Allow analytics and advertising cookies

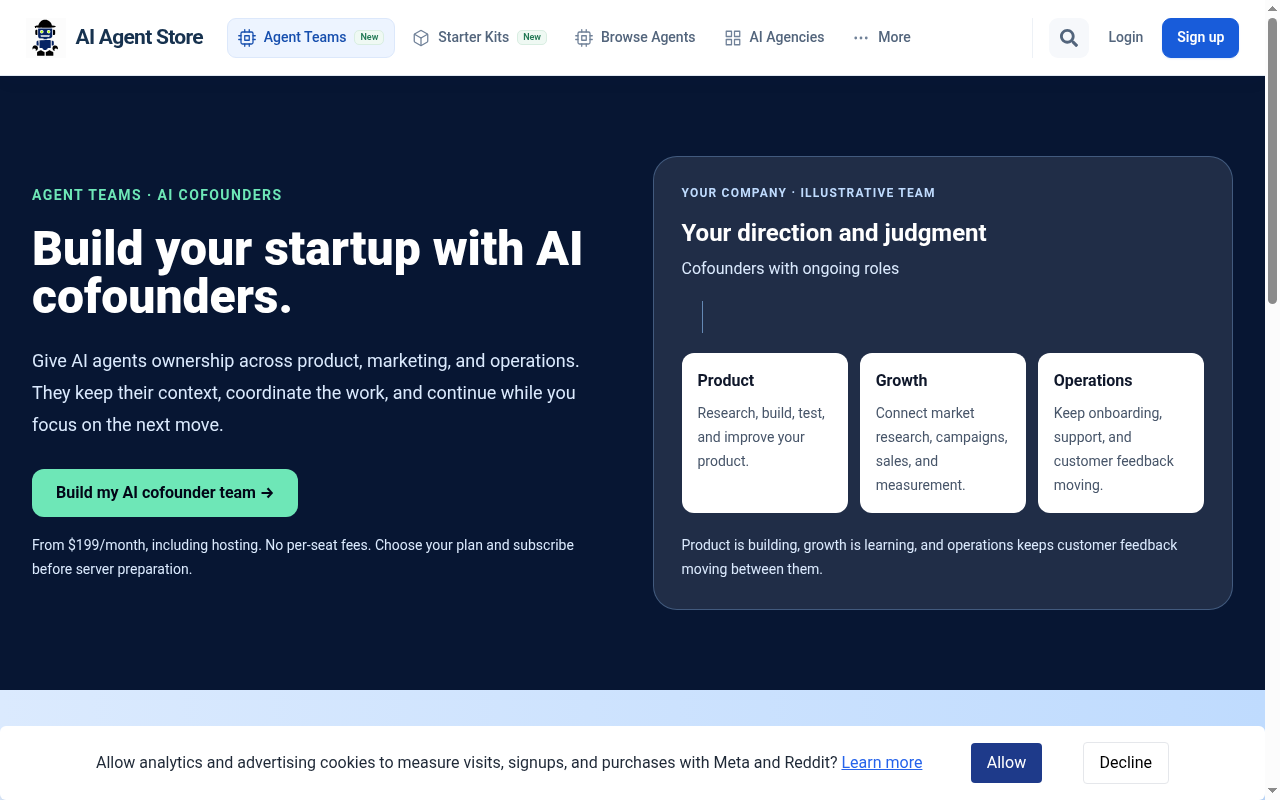[x=1006, y=763]
